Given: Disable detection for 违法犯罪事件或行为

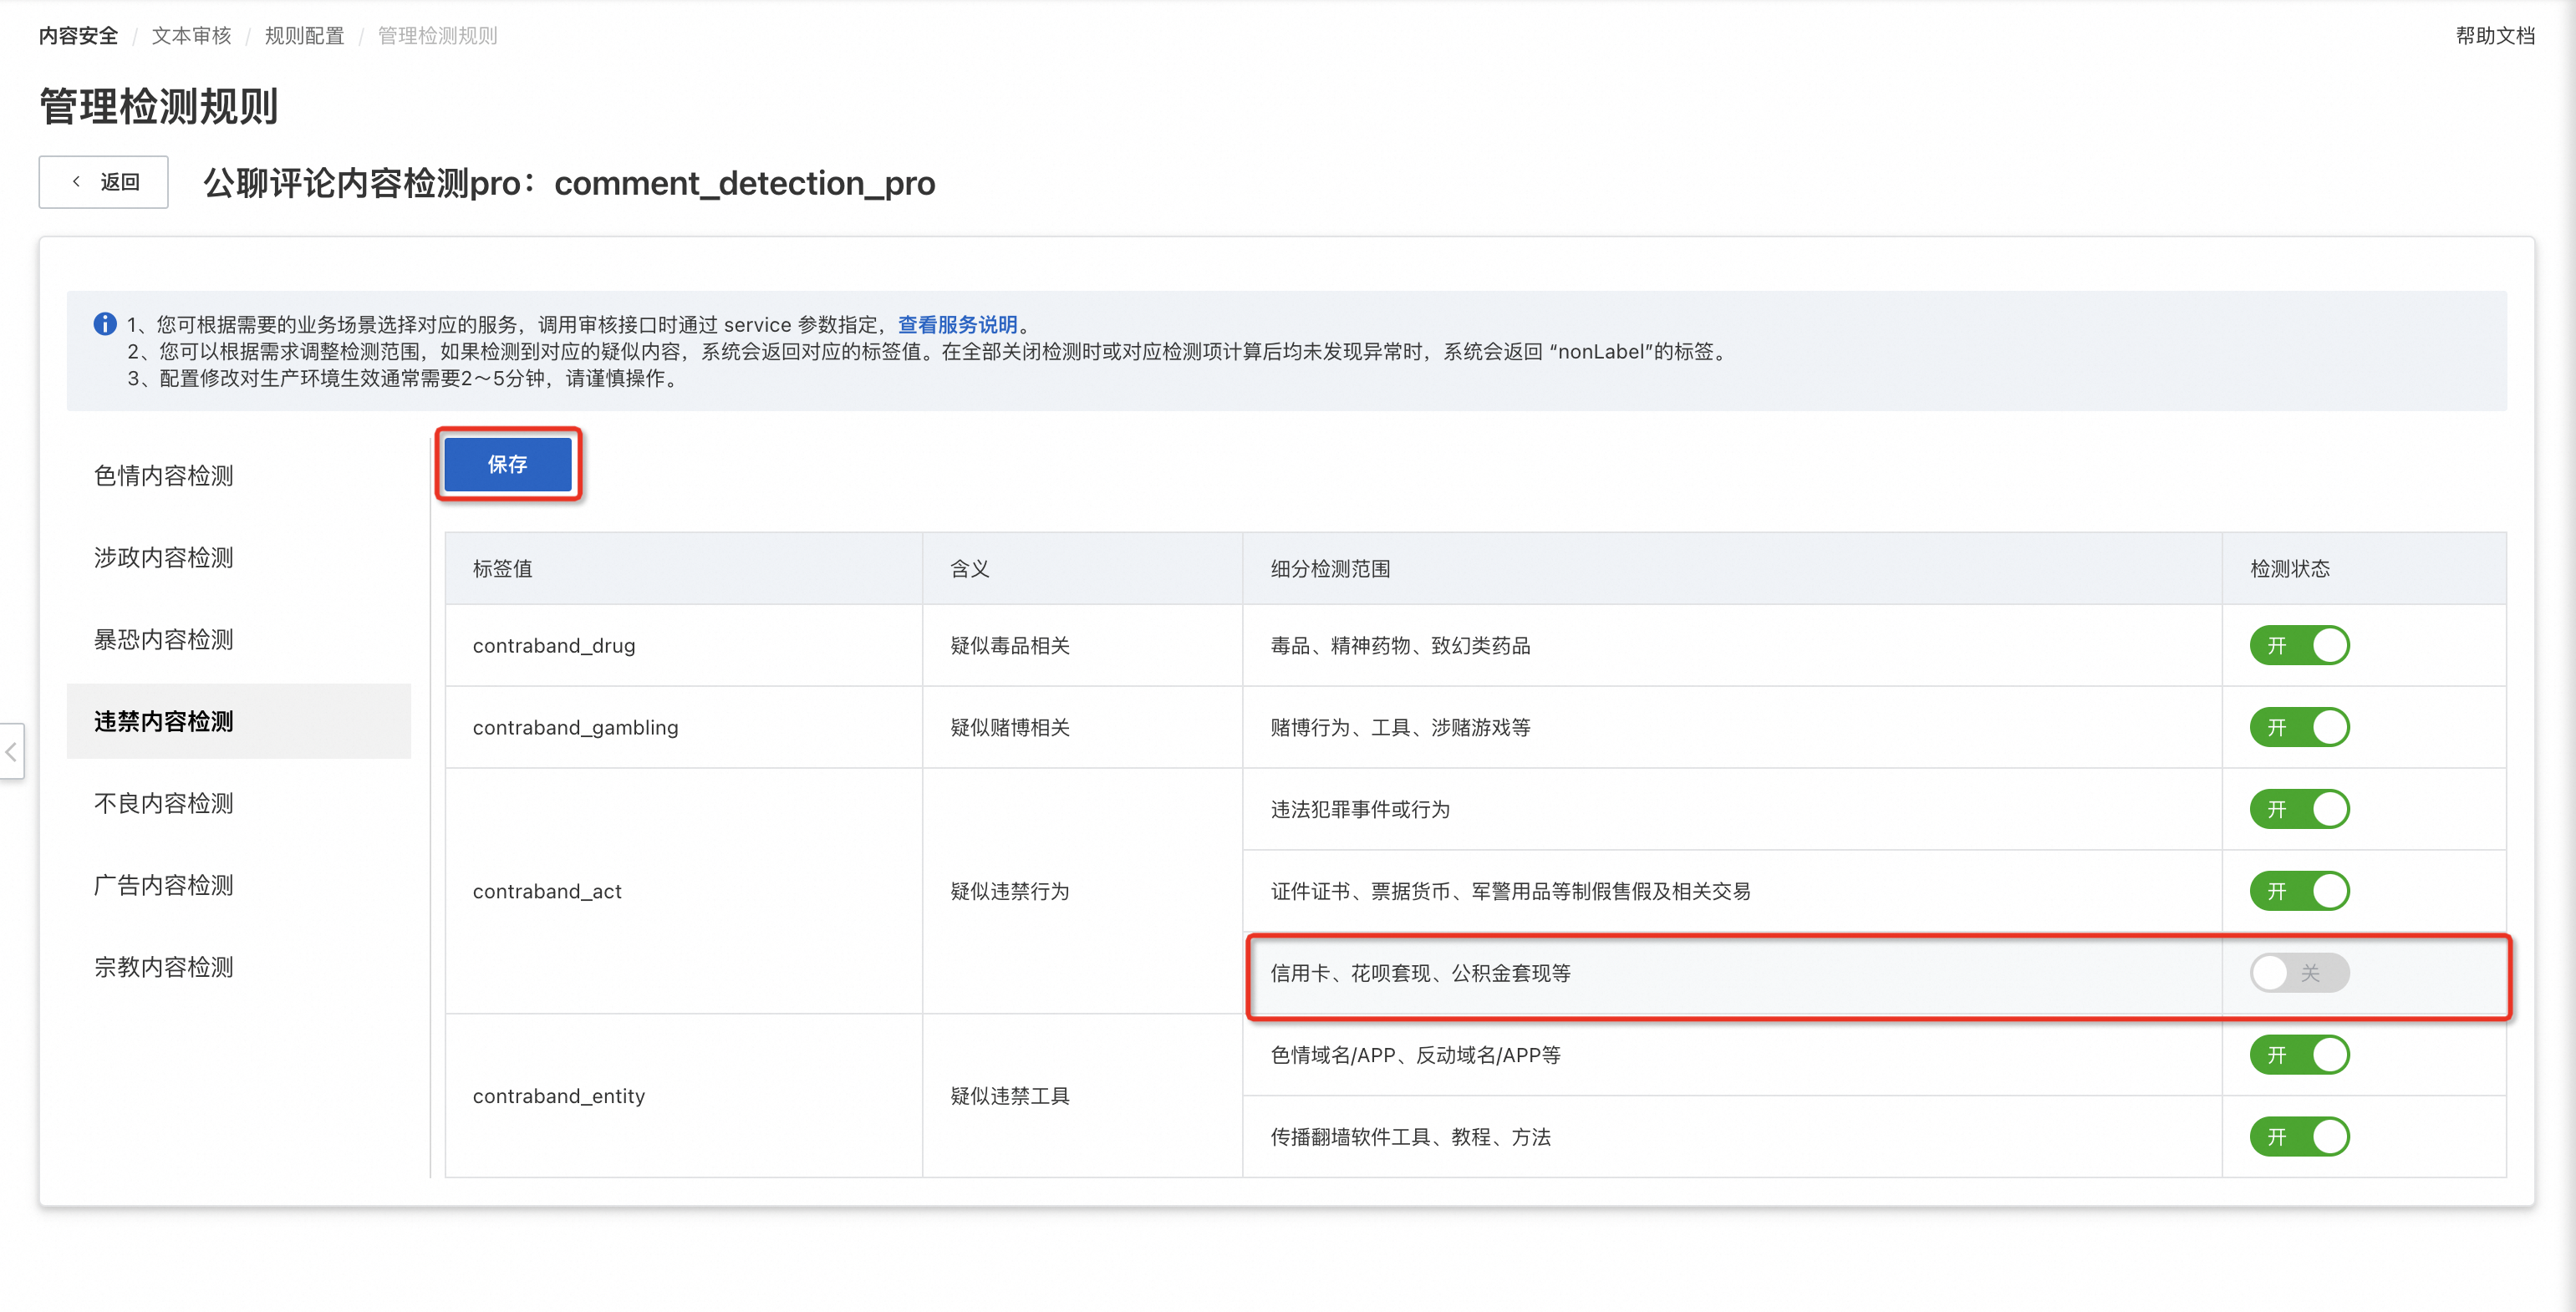Looking at the screenshot, I should coord(2300,809).
